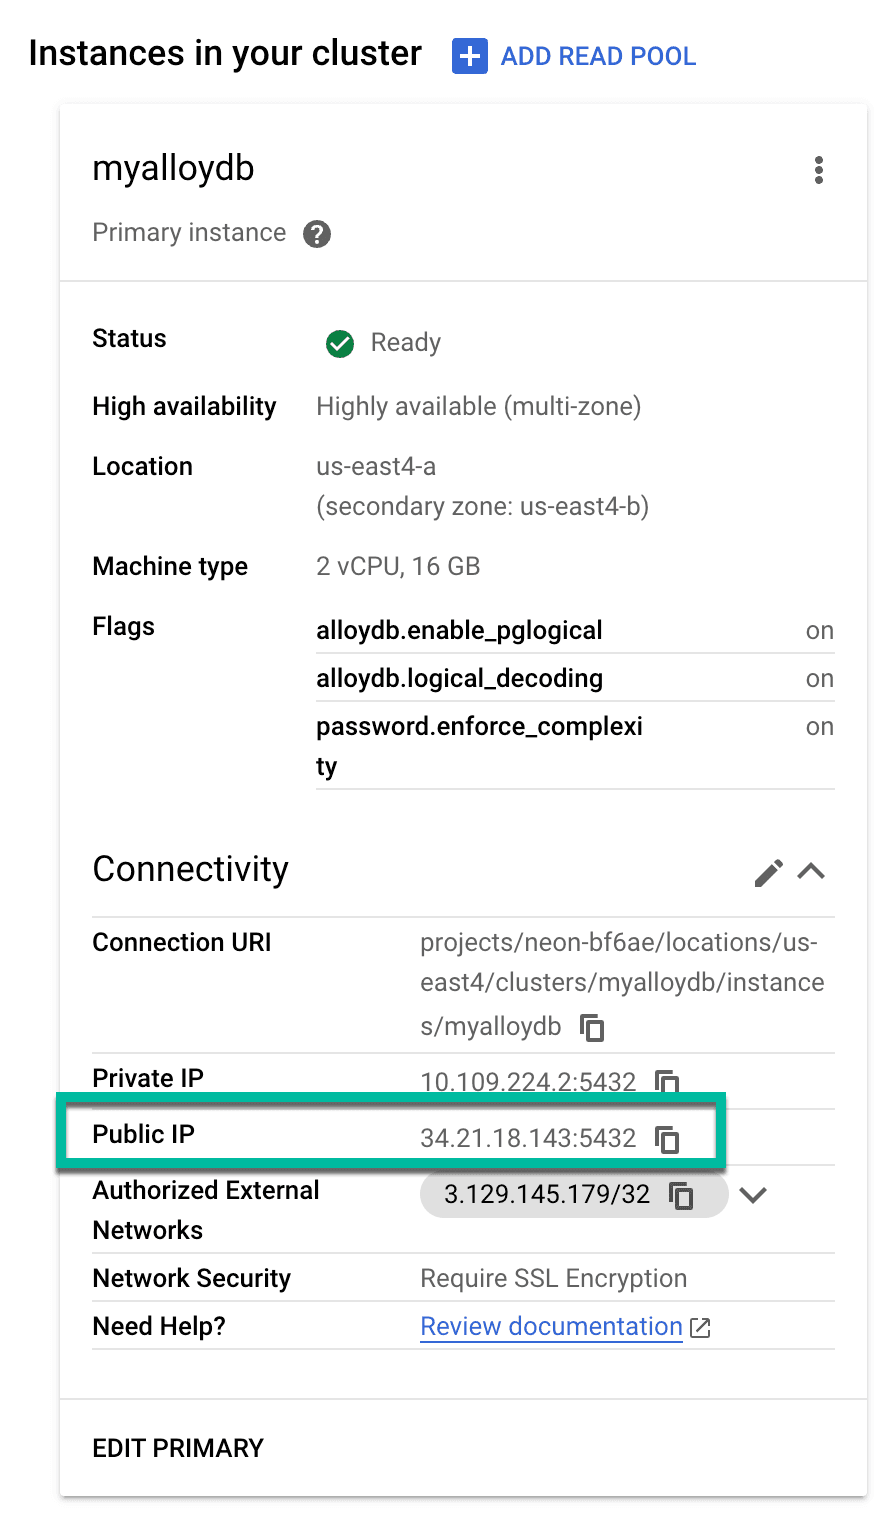Viewport: 874px width, 1518px height.
Task: Copy the Private IP address
Action: (667, 1081)
